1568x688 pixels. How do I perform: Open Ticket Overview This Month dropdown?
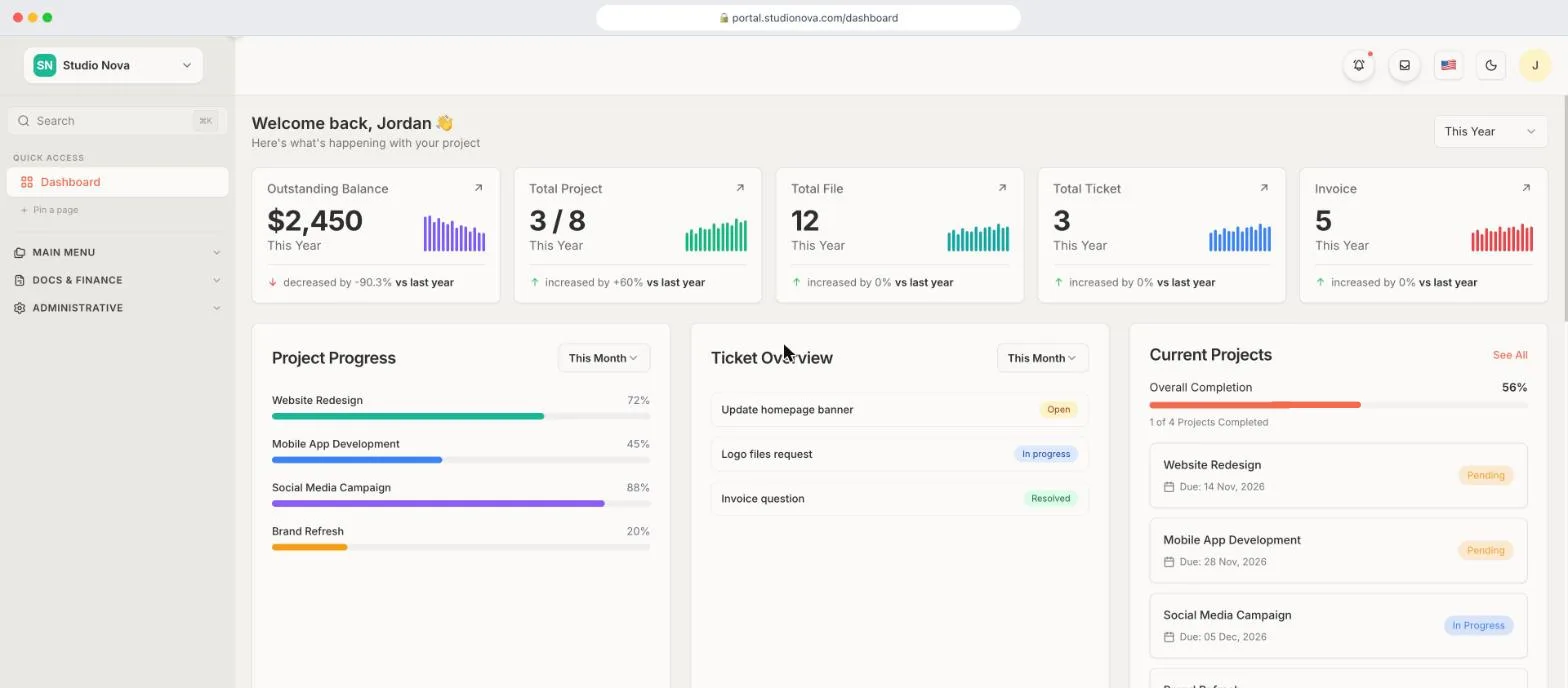point(1043,358)
